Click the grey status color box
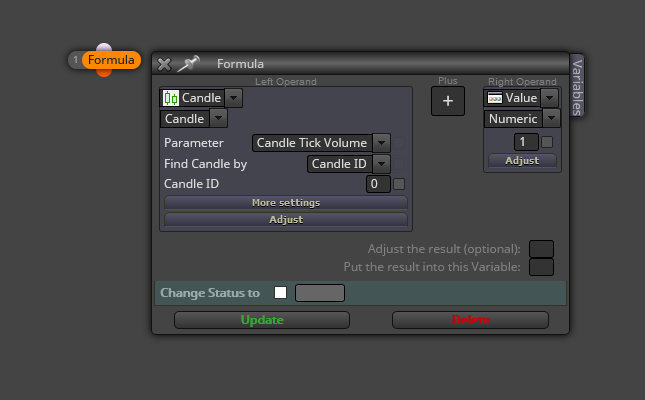The height and width of the screenshot is (400, 645). coord(320,293)
